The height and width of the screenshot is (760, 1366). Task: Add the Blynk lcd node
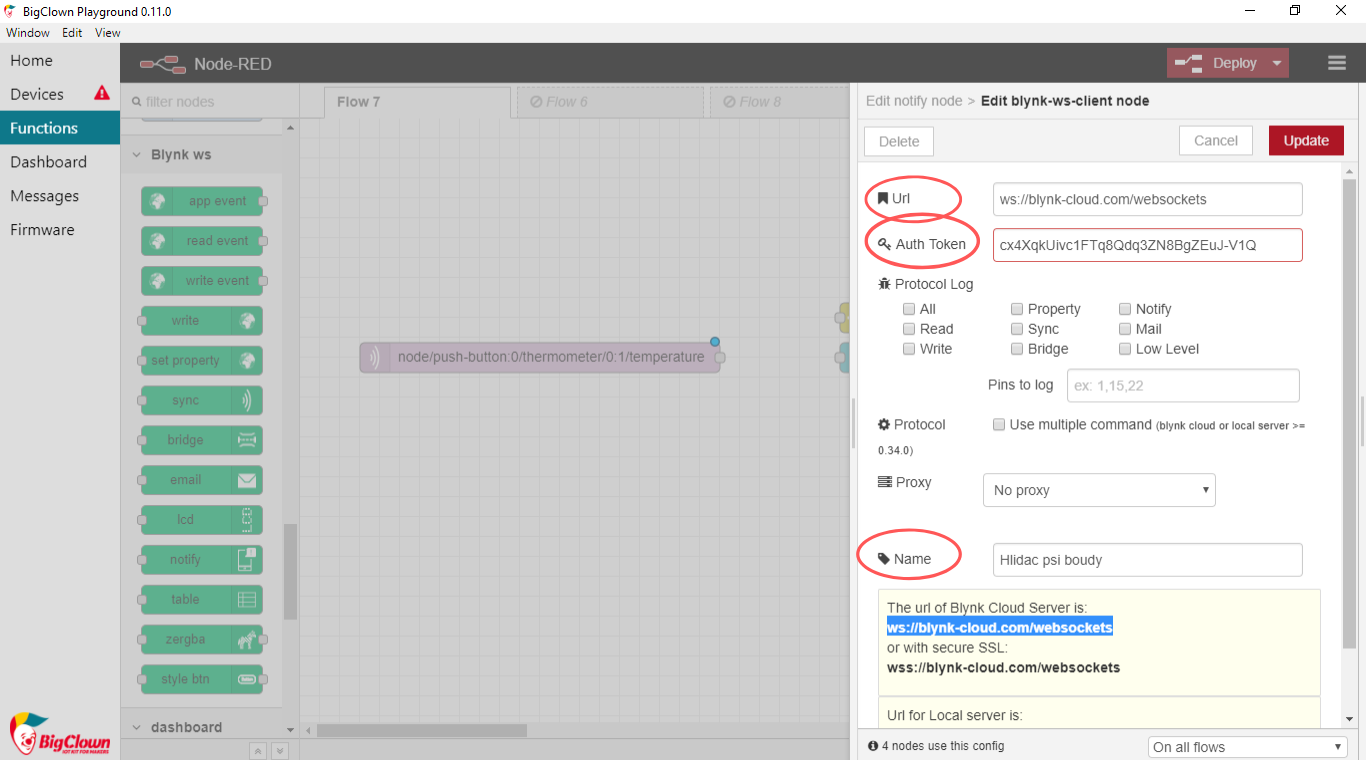click(202, 520)
